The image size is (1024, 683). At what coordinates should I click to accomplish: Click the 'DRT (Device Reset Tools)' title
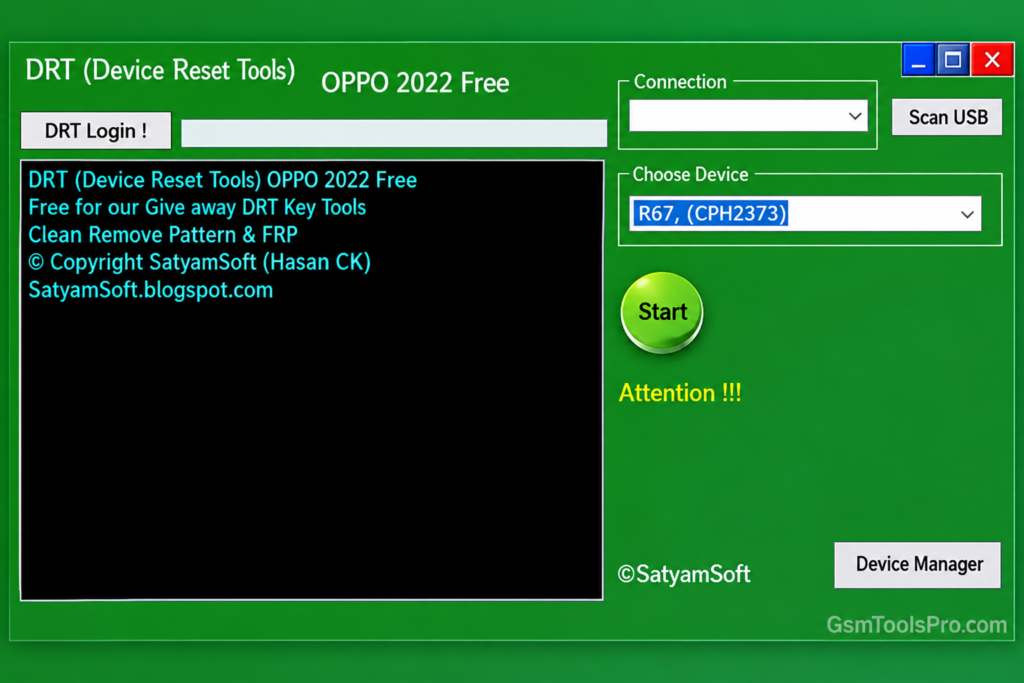[160, 71]
